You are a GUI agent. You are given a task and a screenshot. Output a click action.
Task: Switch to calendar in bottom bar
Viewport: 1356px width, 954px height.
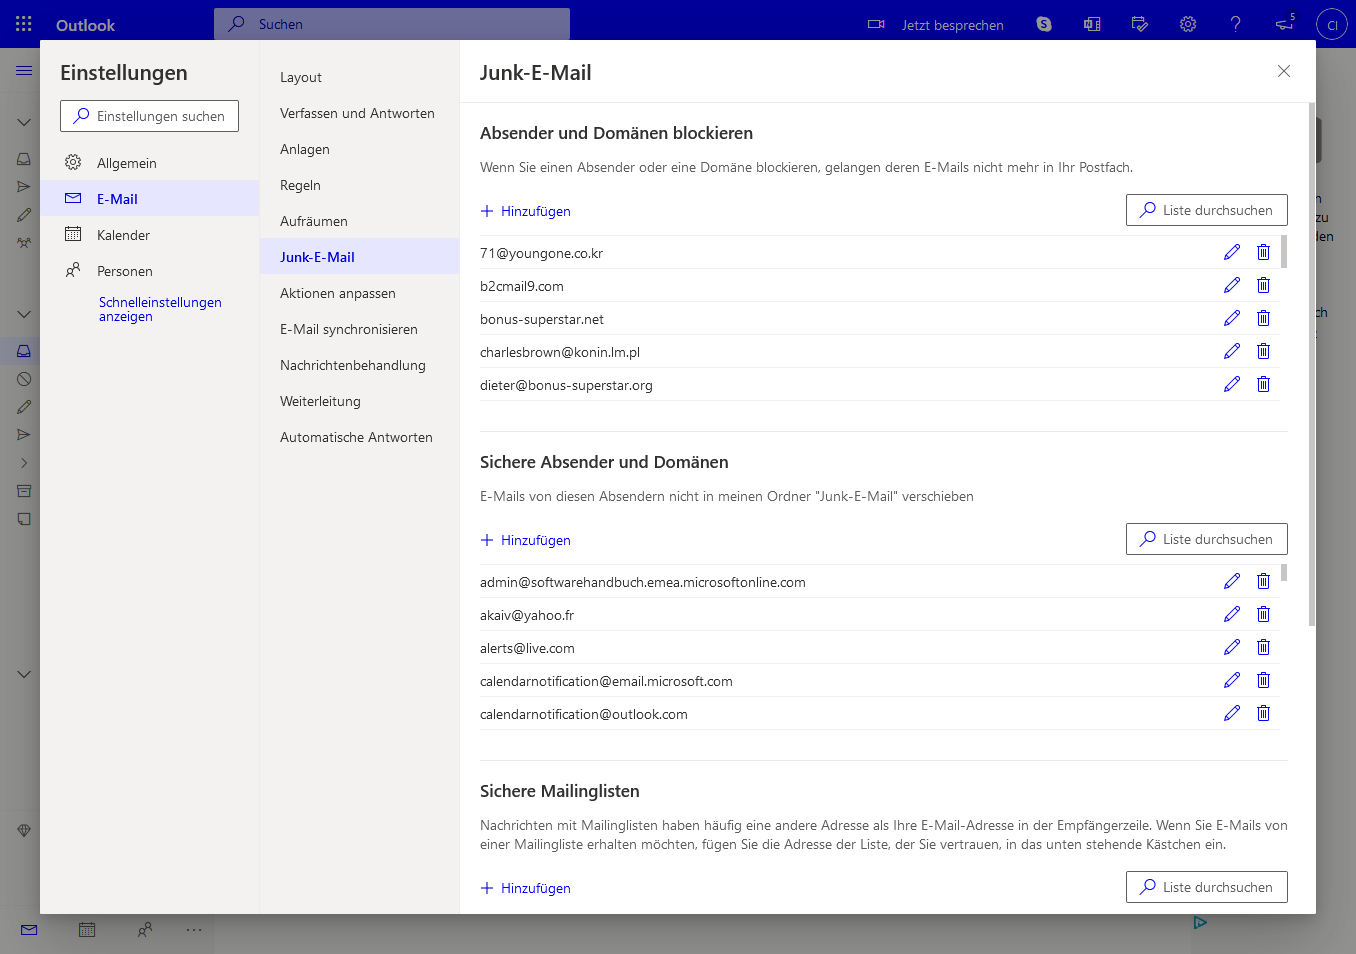(x=87, y=930)
